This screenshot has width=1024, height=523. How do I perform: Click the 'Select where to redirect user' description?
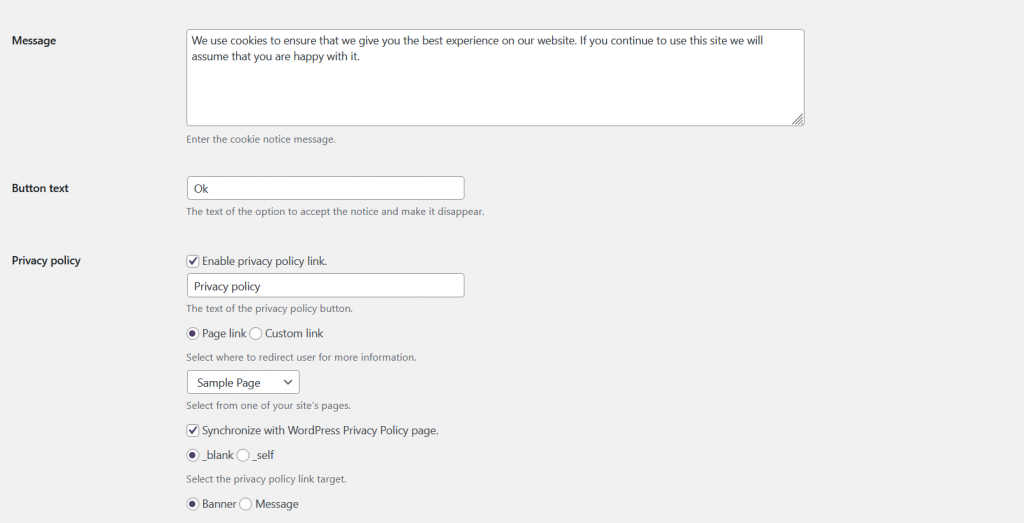[x=301, y=357]
